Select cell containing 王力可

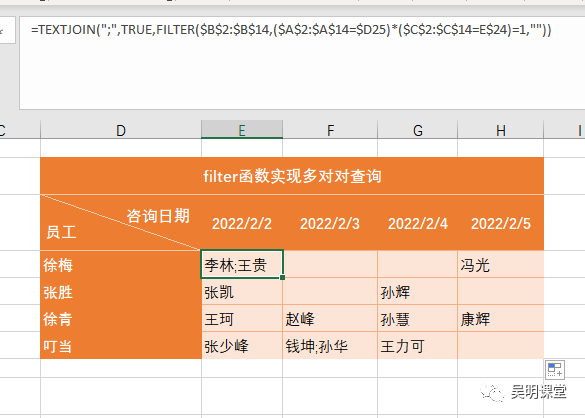(x=417, y=346)
